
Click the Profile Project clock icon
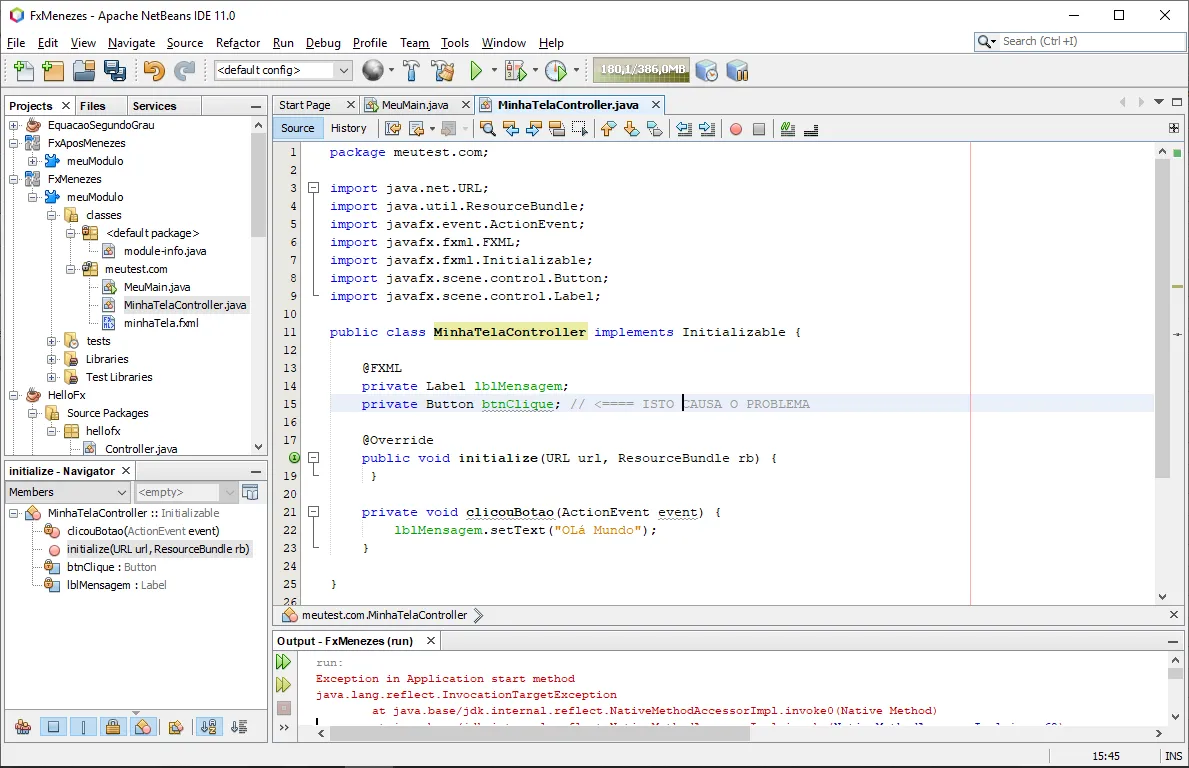click(556, 71)
